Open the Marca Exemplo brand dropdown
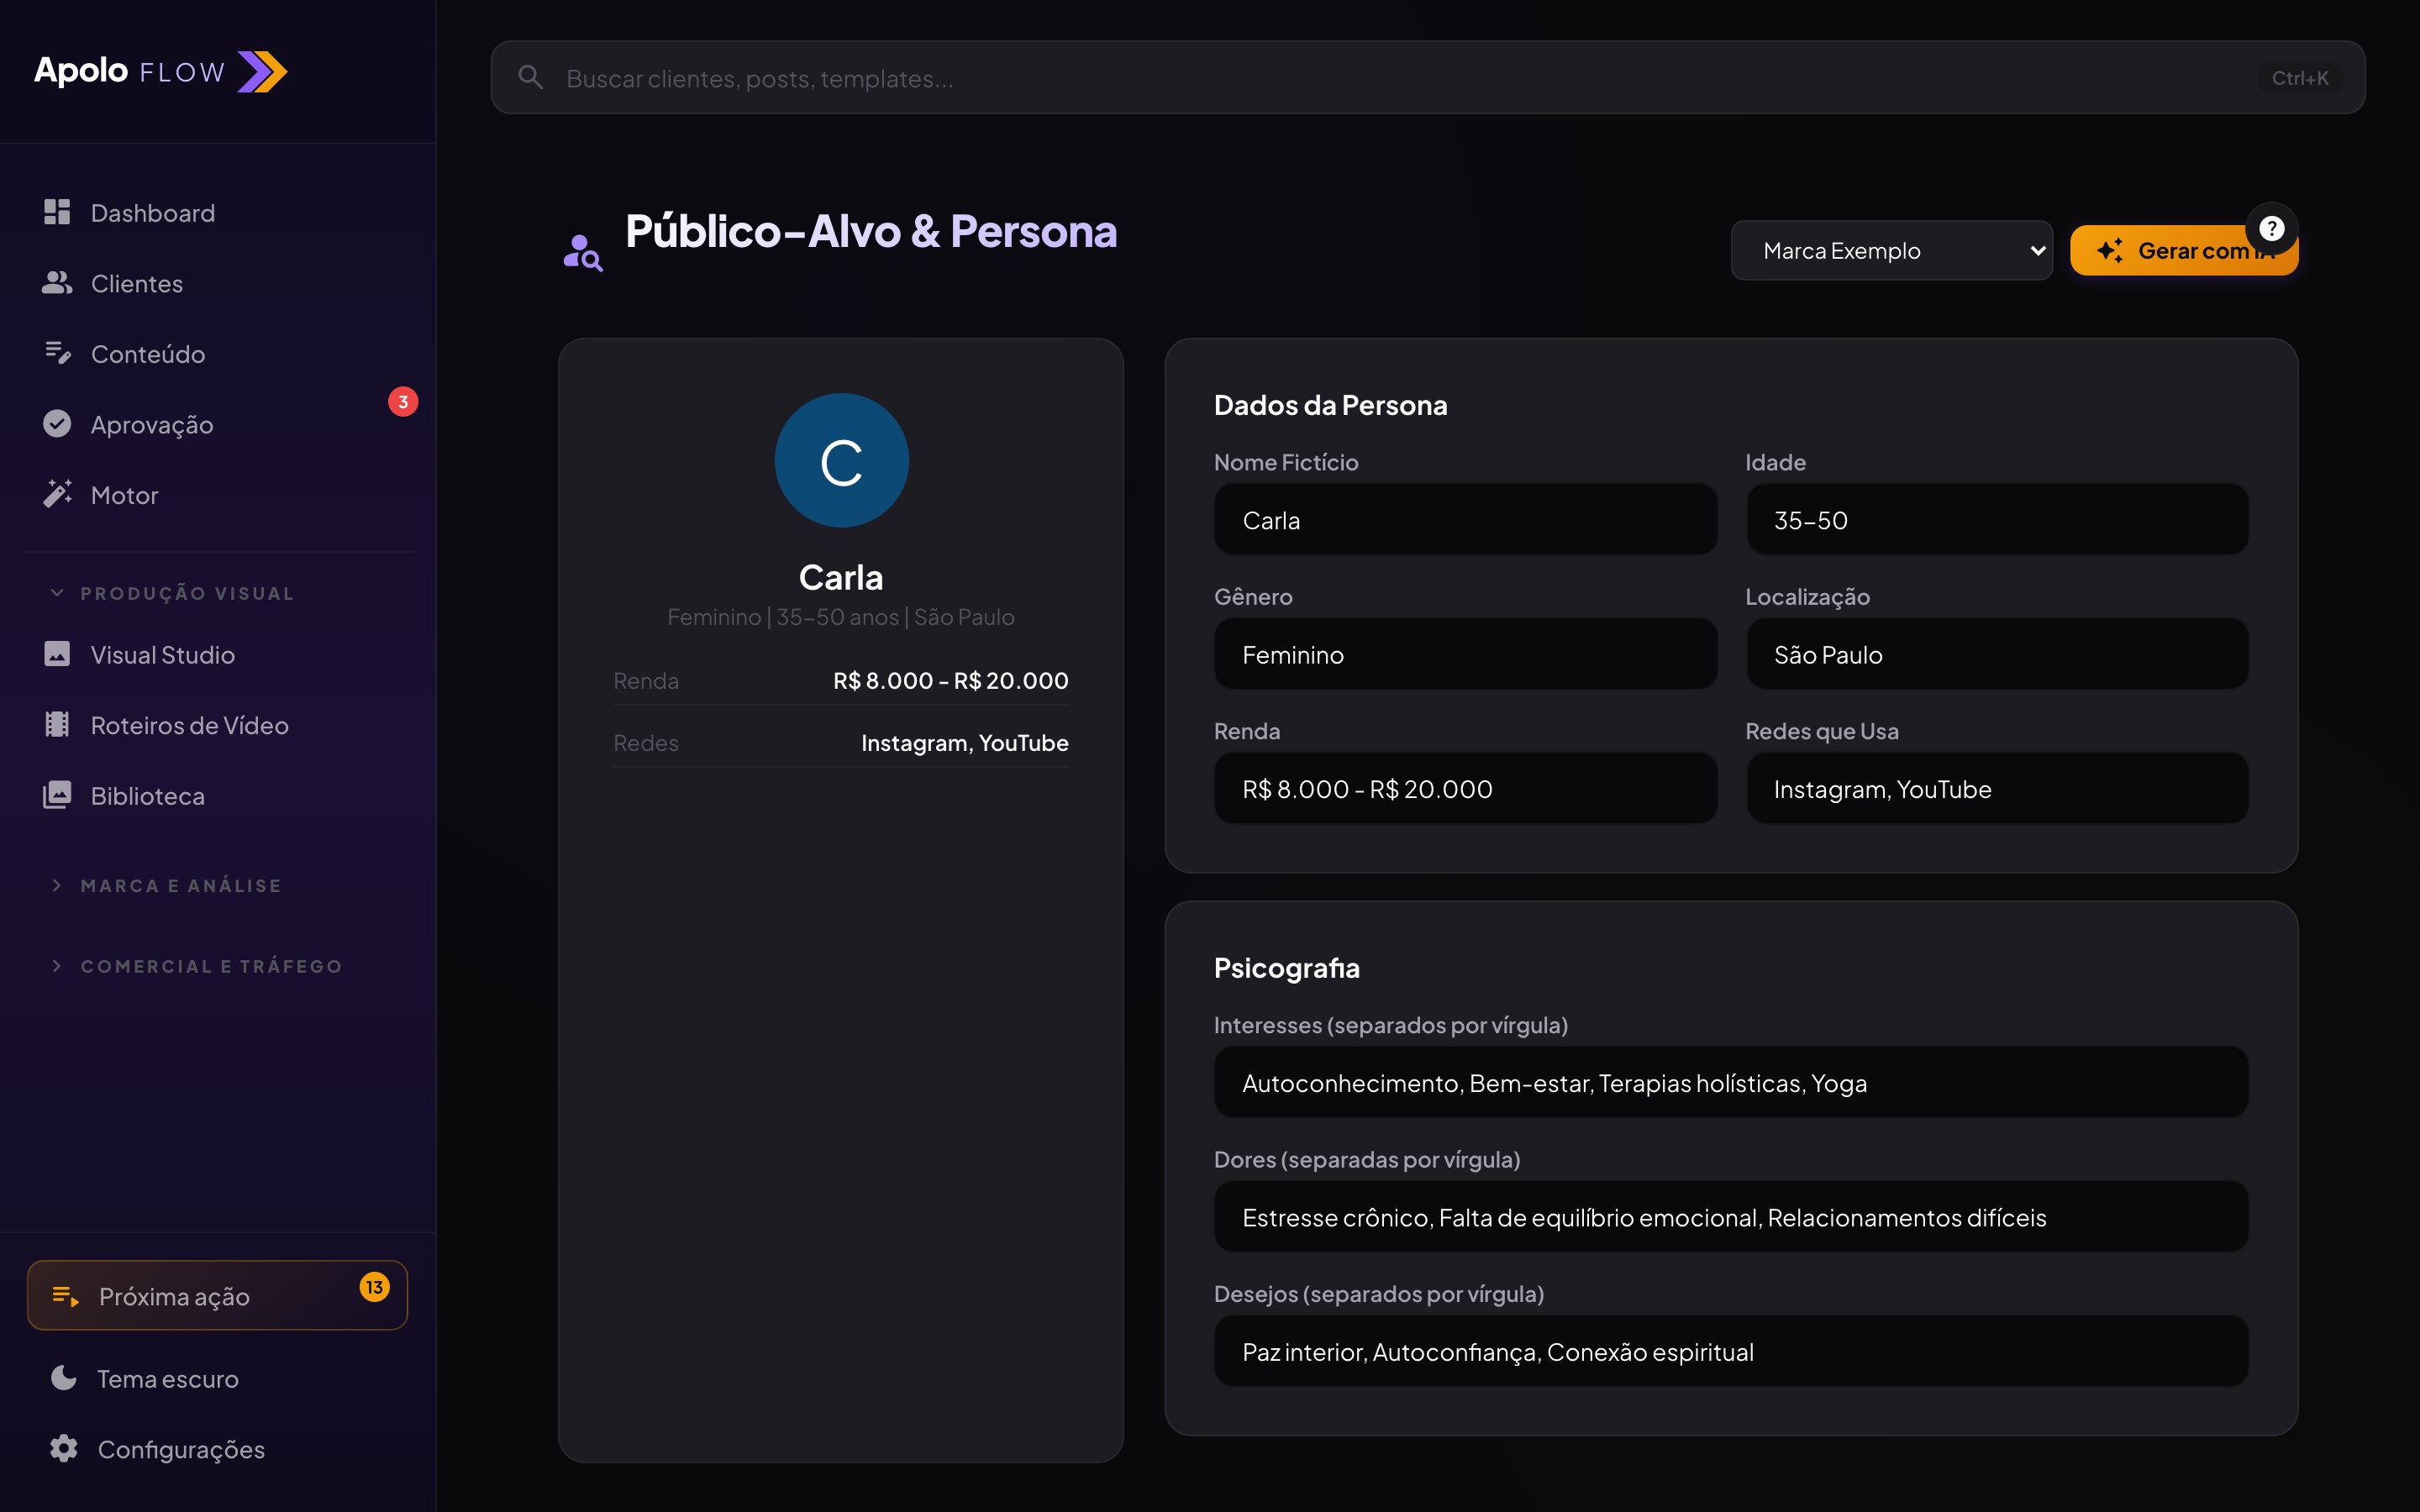 (1891, 251)
